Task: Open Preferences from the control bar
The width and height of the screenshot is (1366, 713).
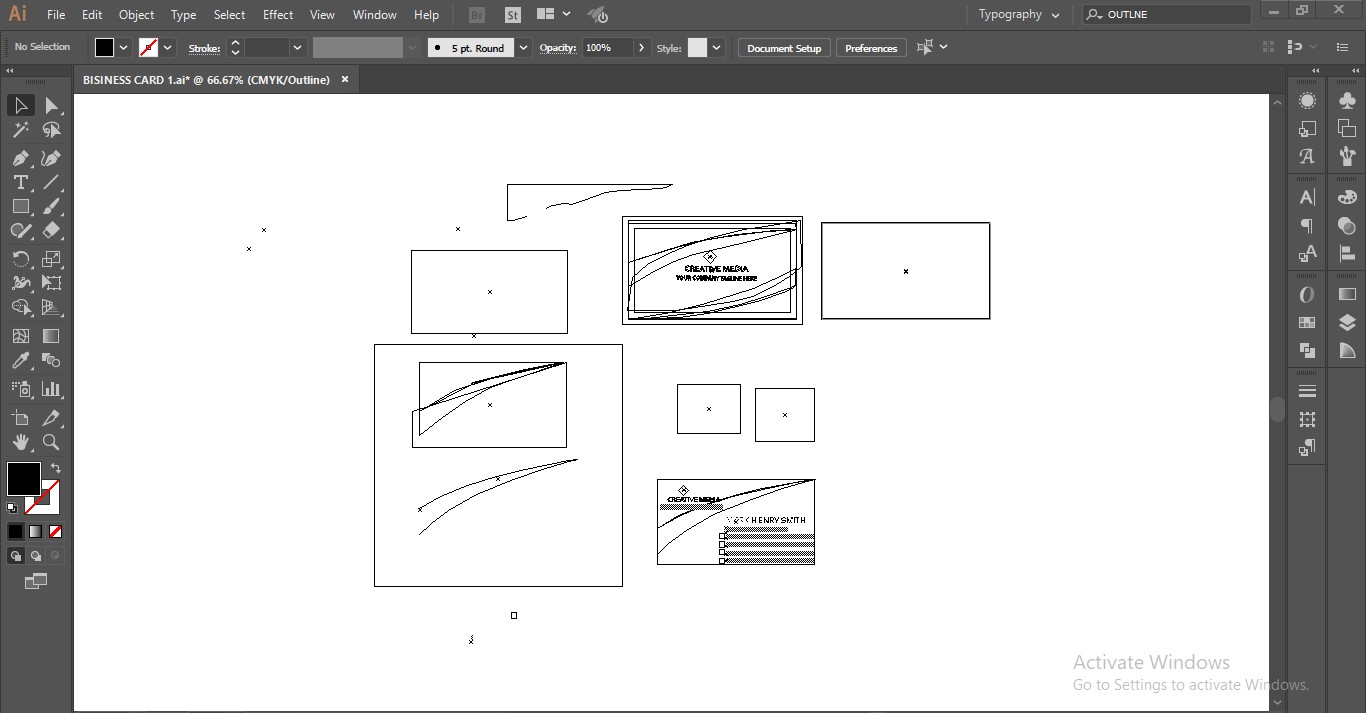Action: [x=870, y=47]
